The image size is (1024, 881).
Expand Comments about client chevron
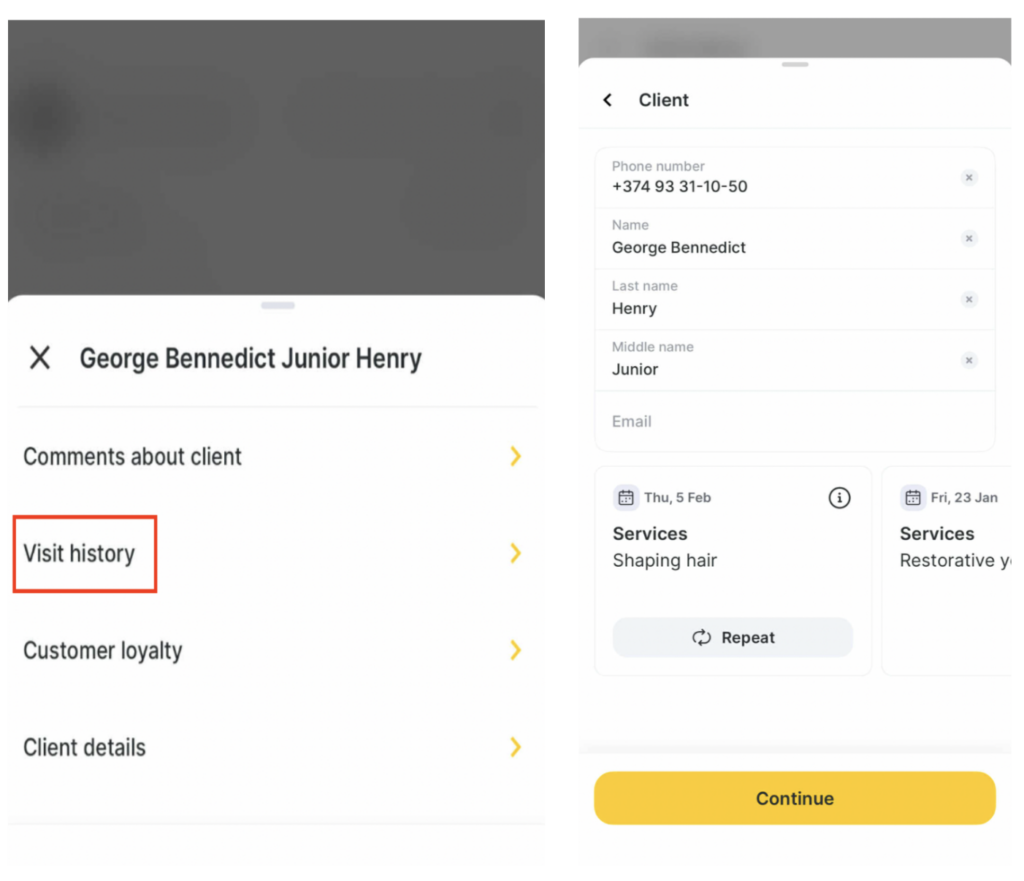click(x=515, y=457)
